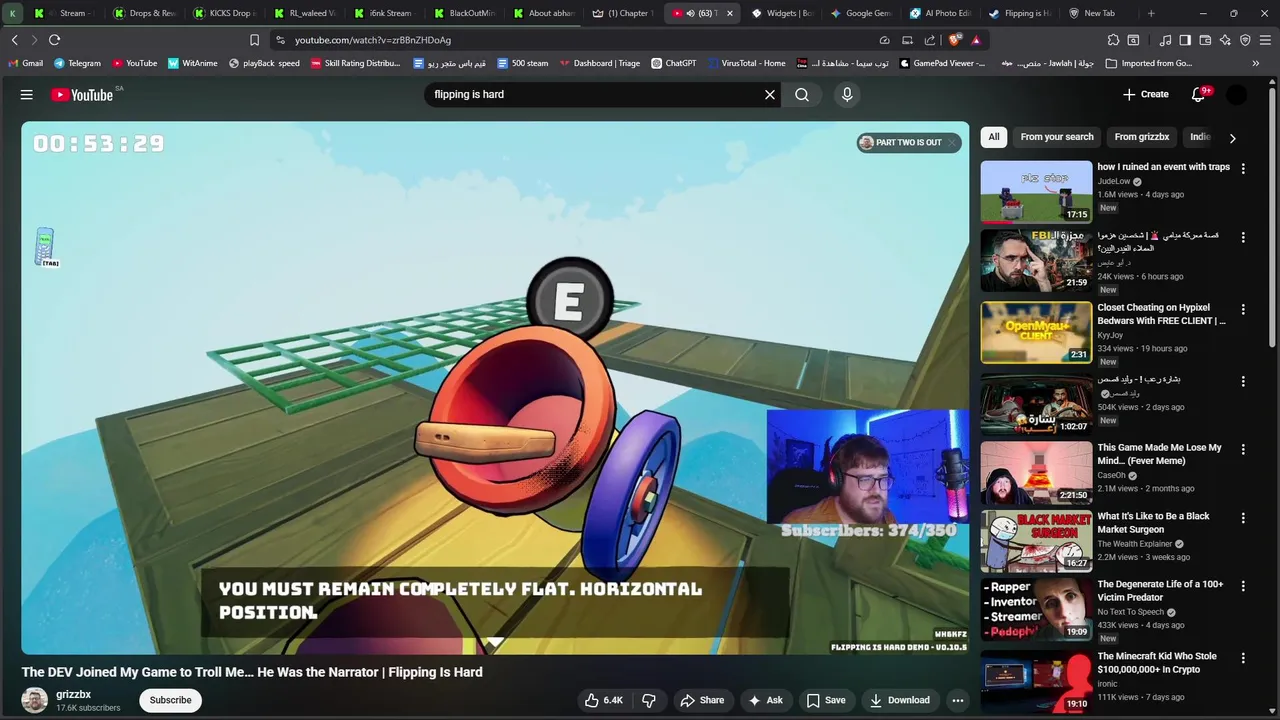
Task: Open the grizzbx channel name link
Action: click(74, 694)
